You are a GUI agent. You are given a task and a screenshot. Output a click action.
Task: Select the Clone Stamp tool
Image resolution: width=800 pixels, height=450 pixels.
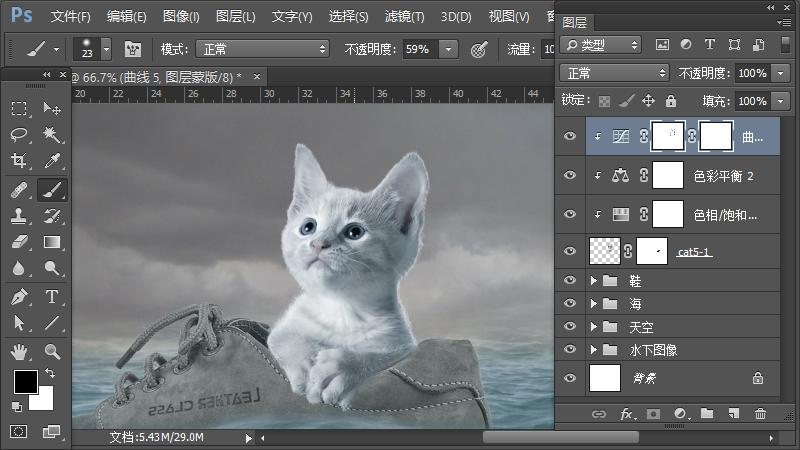[19, 216]
